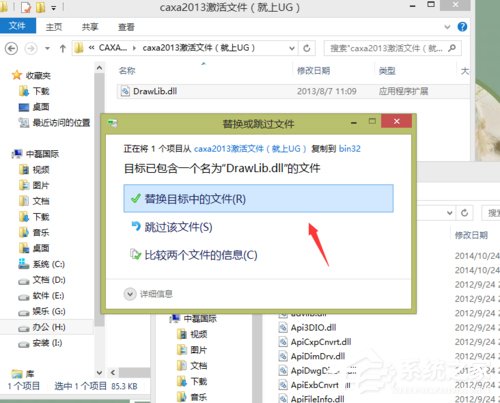Open 文档 folder in front window sidebar

34,201
